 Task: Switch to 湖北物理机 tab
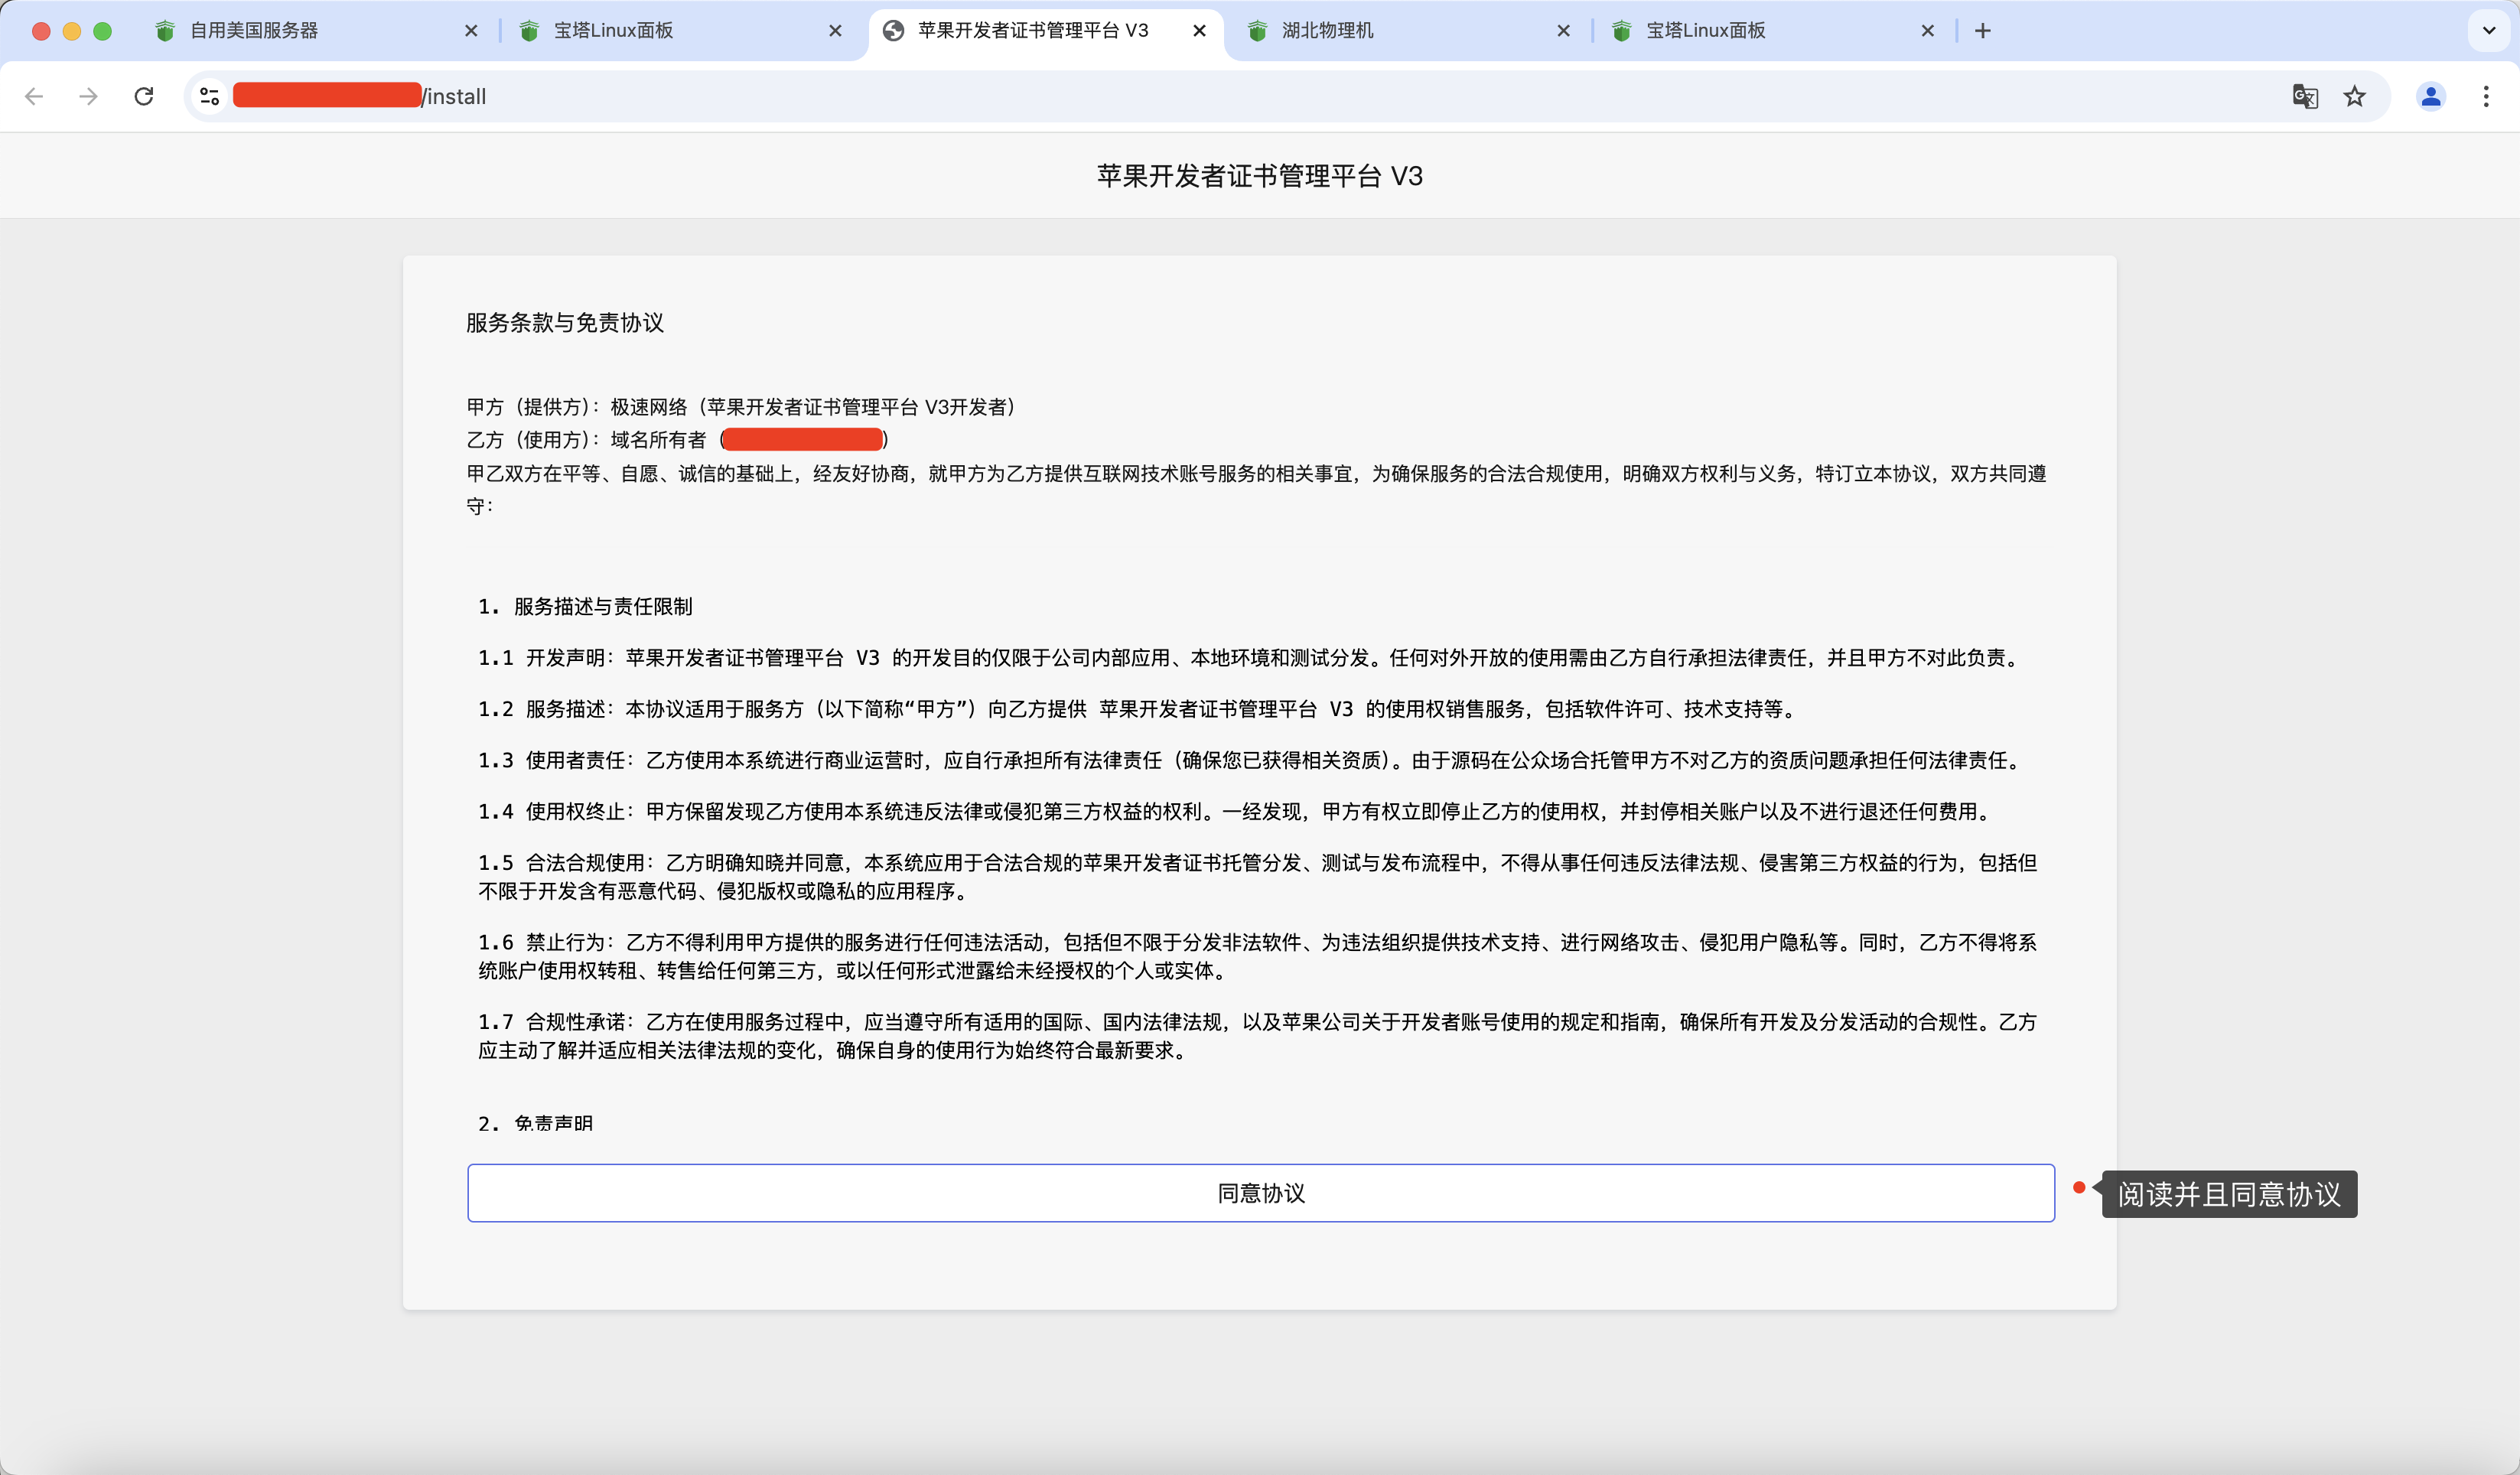coord(1410,31)
